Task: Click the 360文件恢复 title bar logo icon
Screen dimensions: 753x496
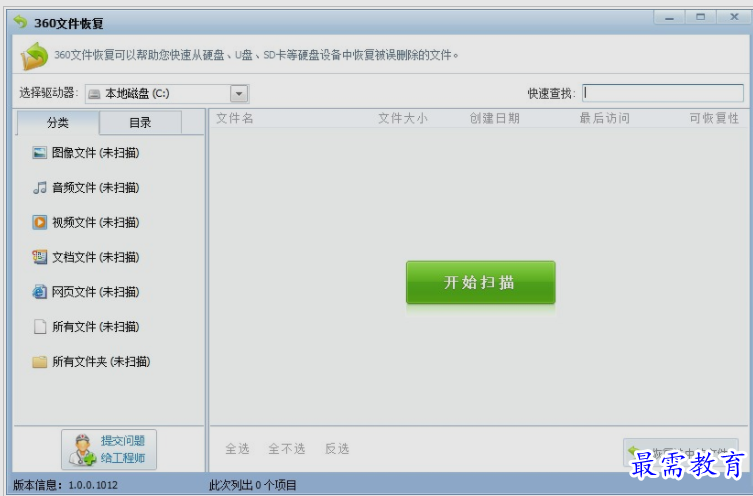Action: coord(20,22)
